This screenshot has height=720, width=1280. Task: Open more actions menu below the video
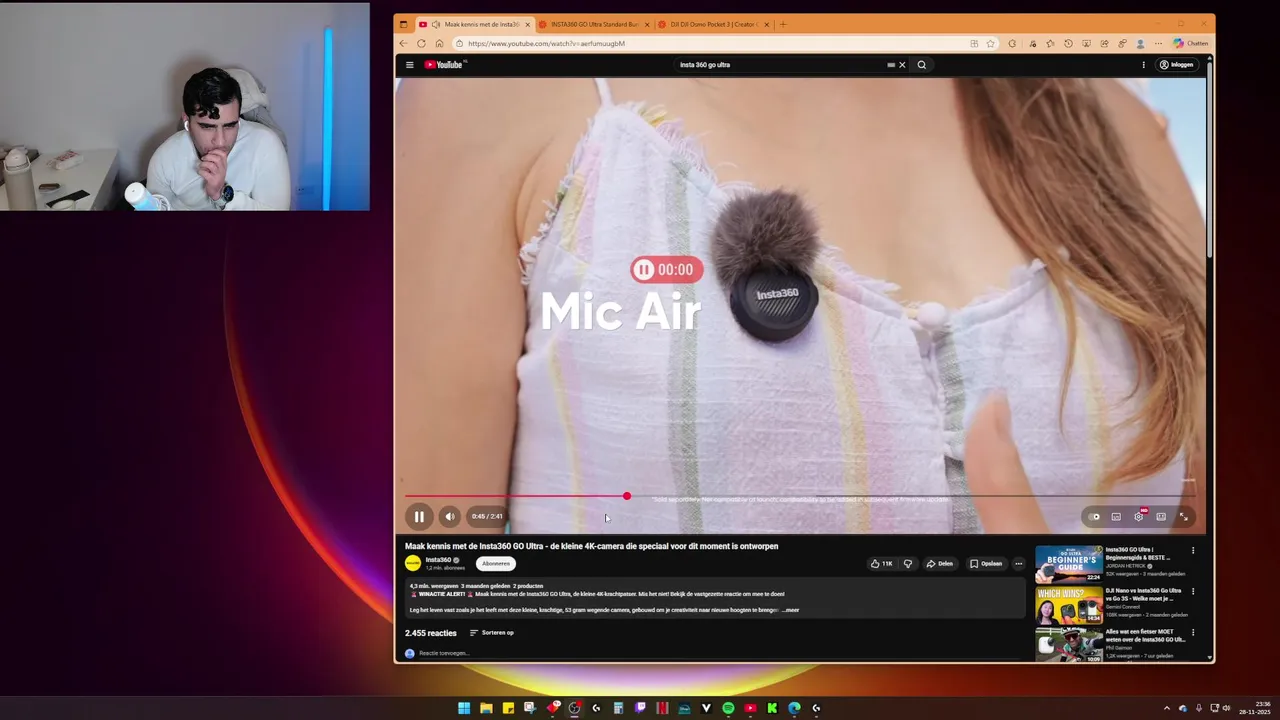[1018, 563]
